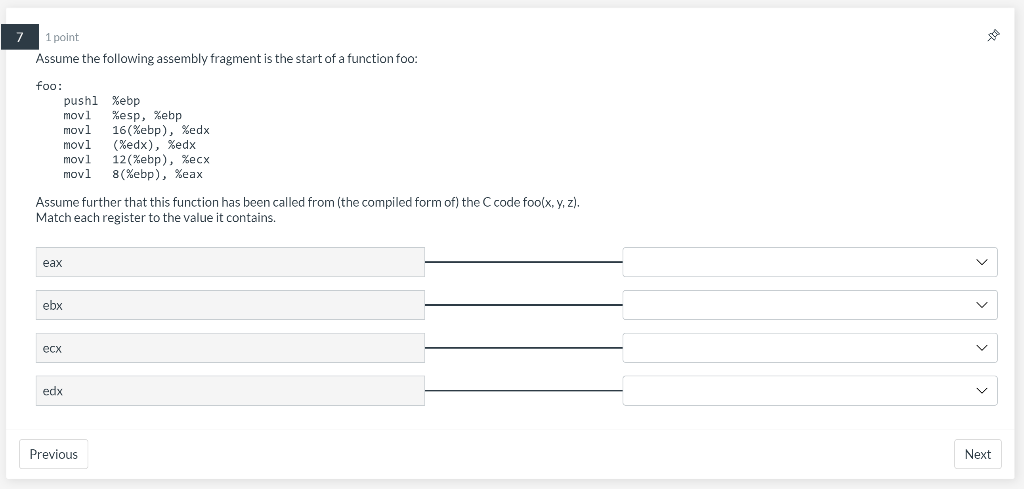Click the ecx register label box
This screenshot has width=1024, height=489.
click(230, 348)
